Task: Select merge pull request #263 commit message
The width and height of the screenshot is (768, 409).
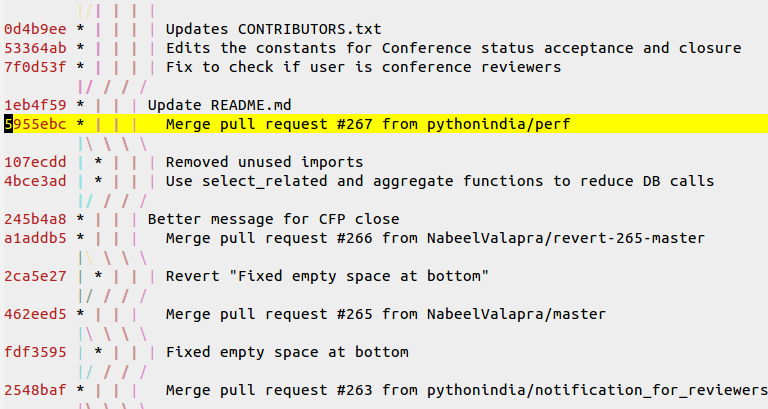Action: [x=466, y=390]
